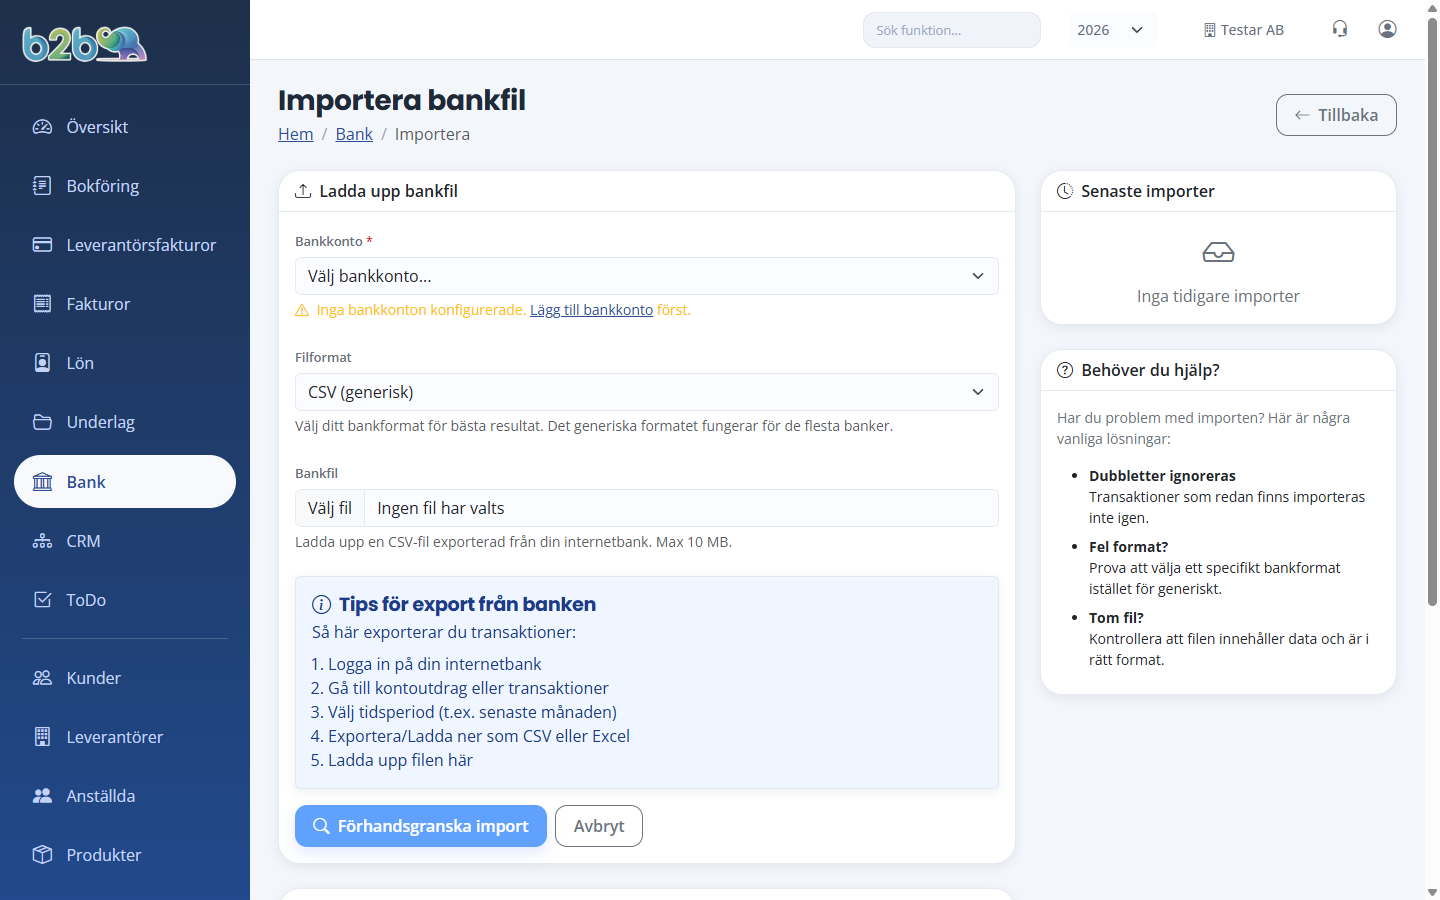
Task: Open Lön payroll icon in sidebar
Action: click(x=42, y=362)
